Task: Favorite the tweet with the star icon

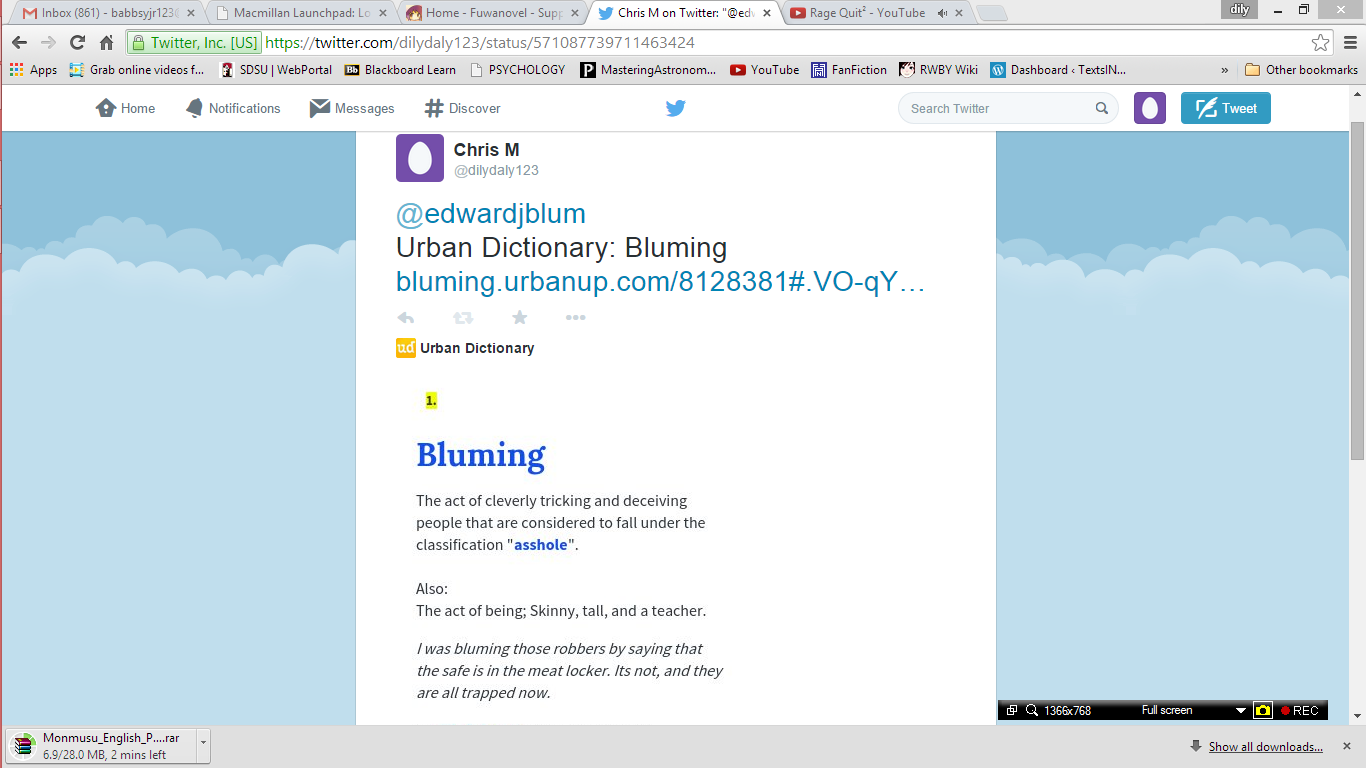Action: 519,318
